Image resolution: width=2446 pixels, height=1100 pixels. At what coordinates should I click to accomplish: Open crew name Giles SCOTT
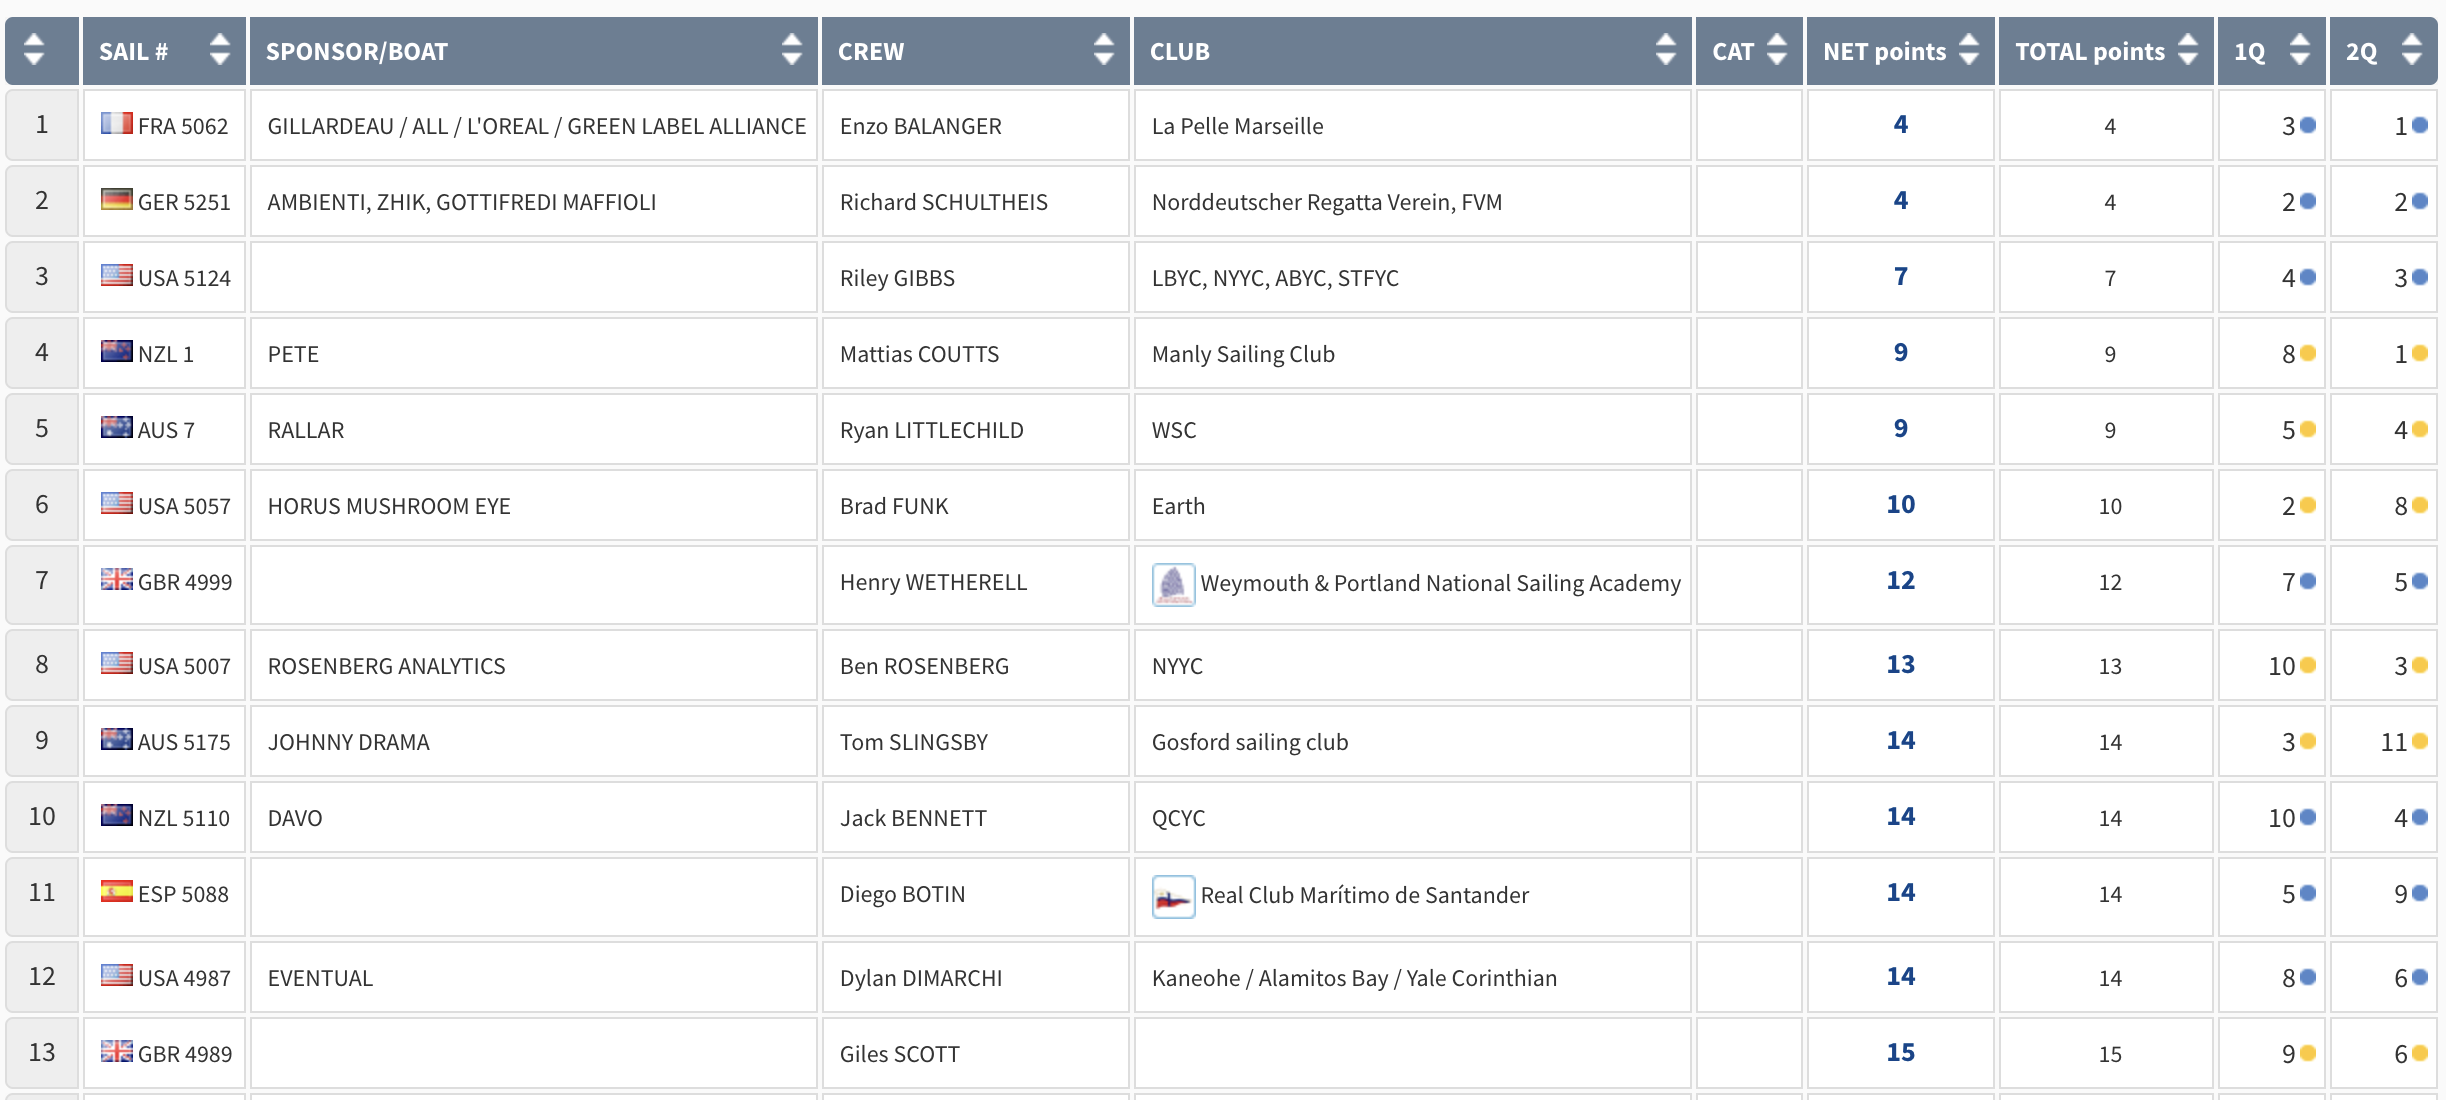point(900,1054)
